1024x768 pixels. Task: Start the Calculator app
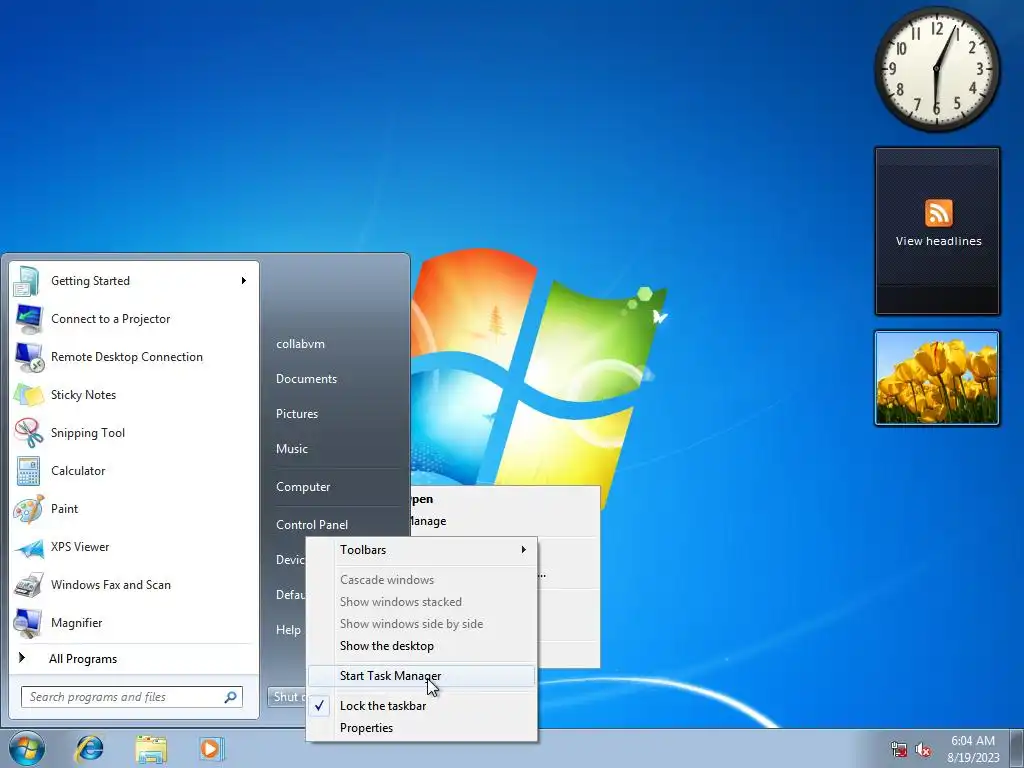click(x=134, y=470)
